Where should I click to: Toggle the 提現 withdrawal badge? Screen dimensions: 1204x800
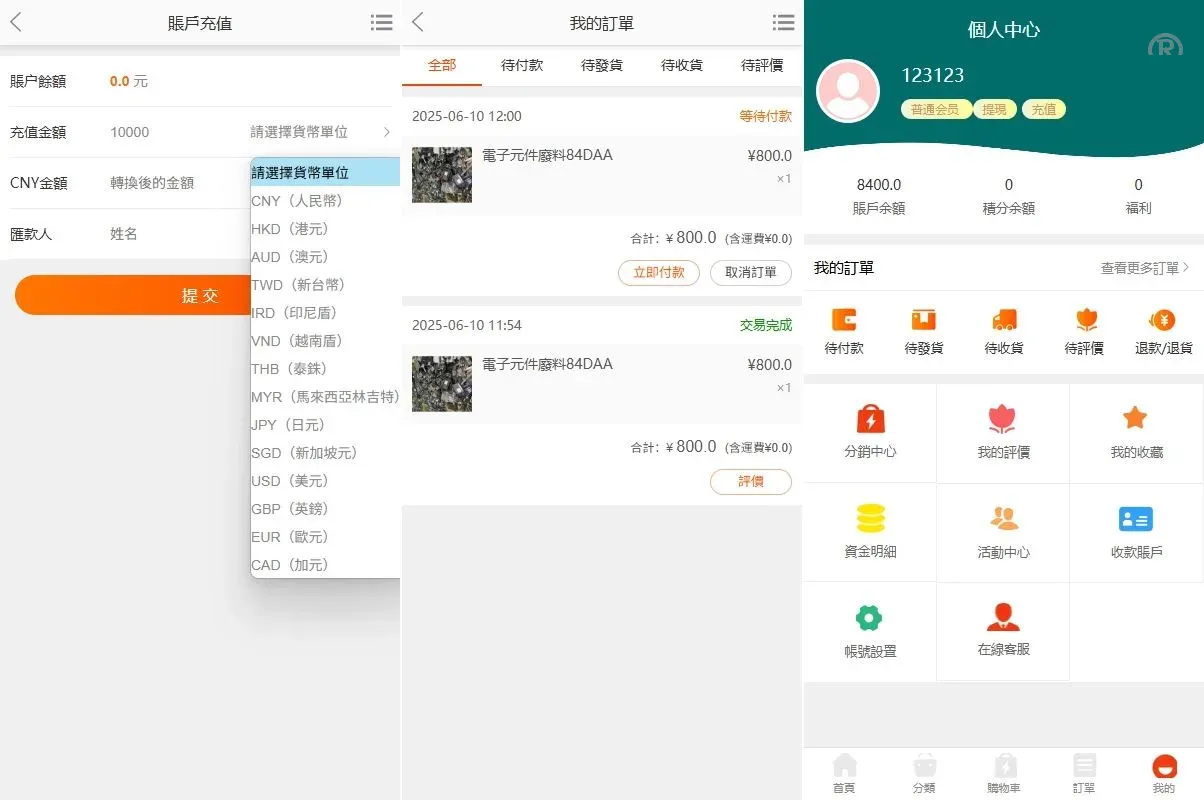[x=994, y=110]
